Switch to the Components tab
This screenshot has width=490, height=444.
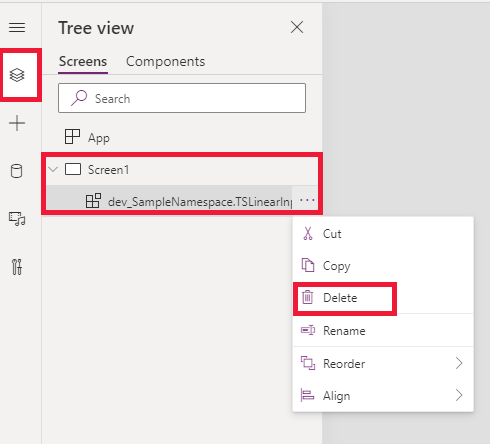[166, 62]
